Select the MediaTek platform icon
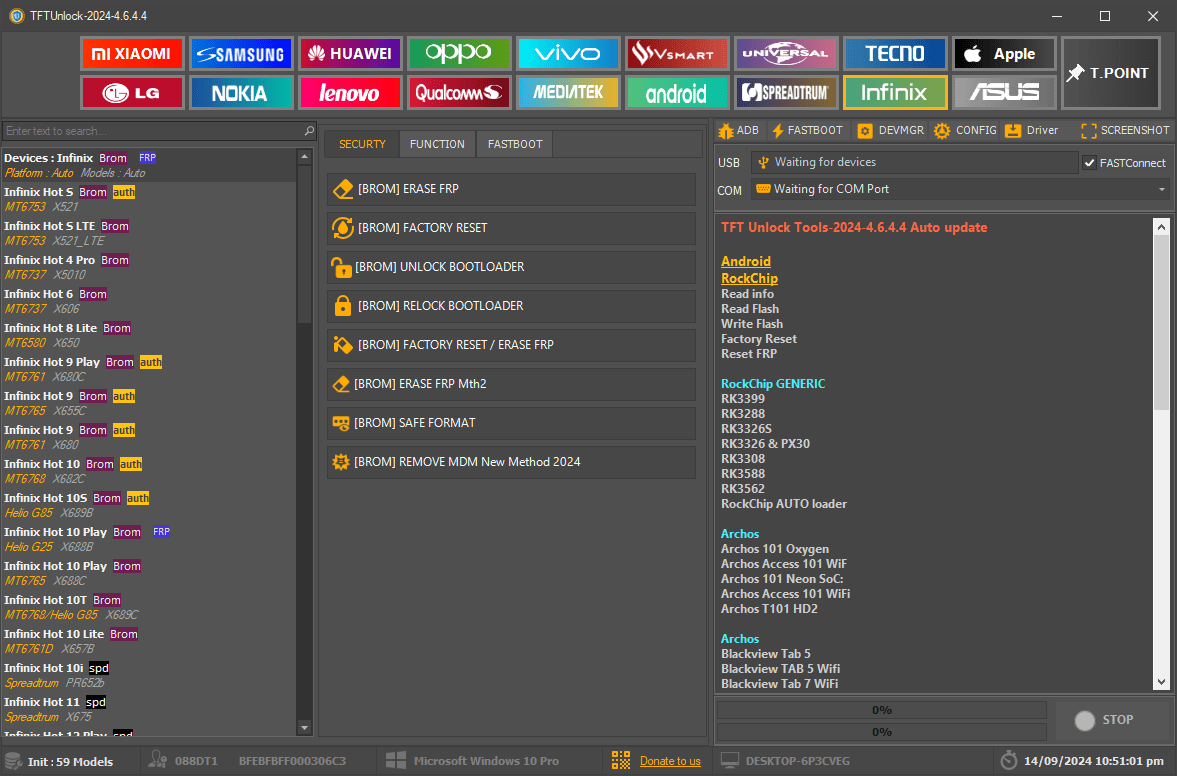This screenshot has height=776, width=1177. pyautogui.click(x=567, y=93)
